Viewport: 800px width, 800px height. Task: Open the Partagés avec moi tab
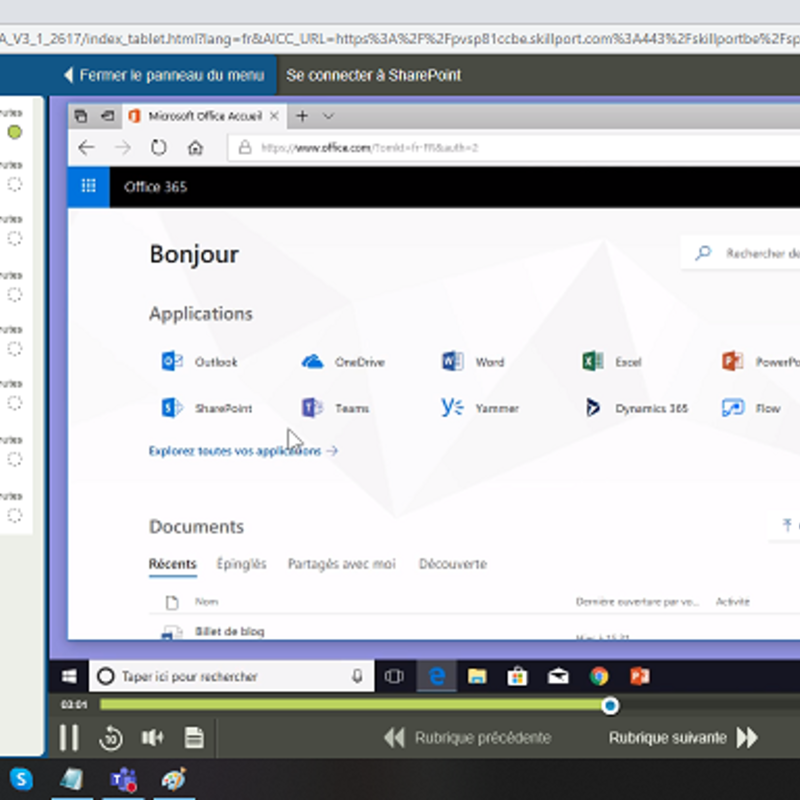tap(341, 564)
